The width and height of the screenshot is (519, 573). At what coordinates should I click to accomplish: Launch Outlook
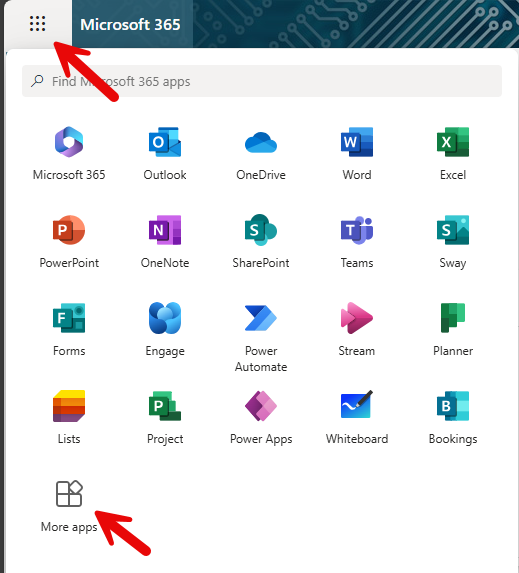[165, 142]
